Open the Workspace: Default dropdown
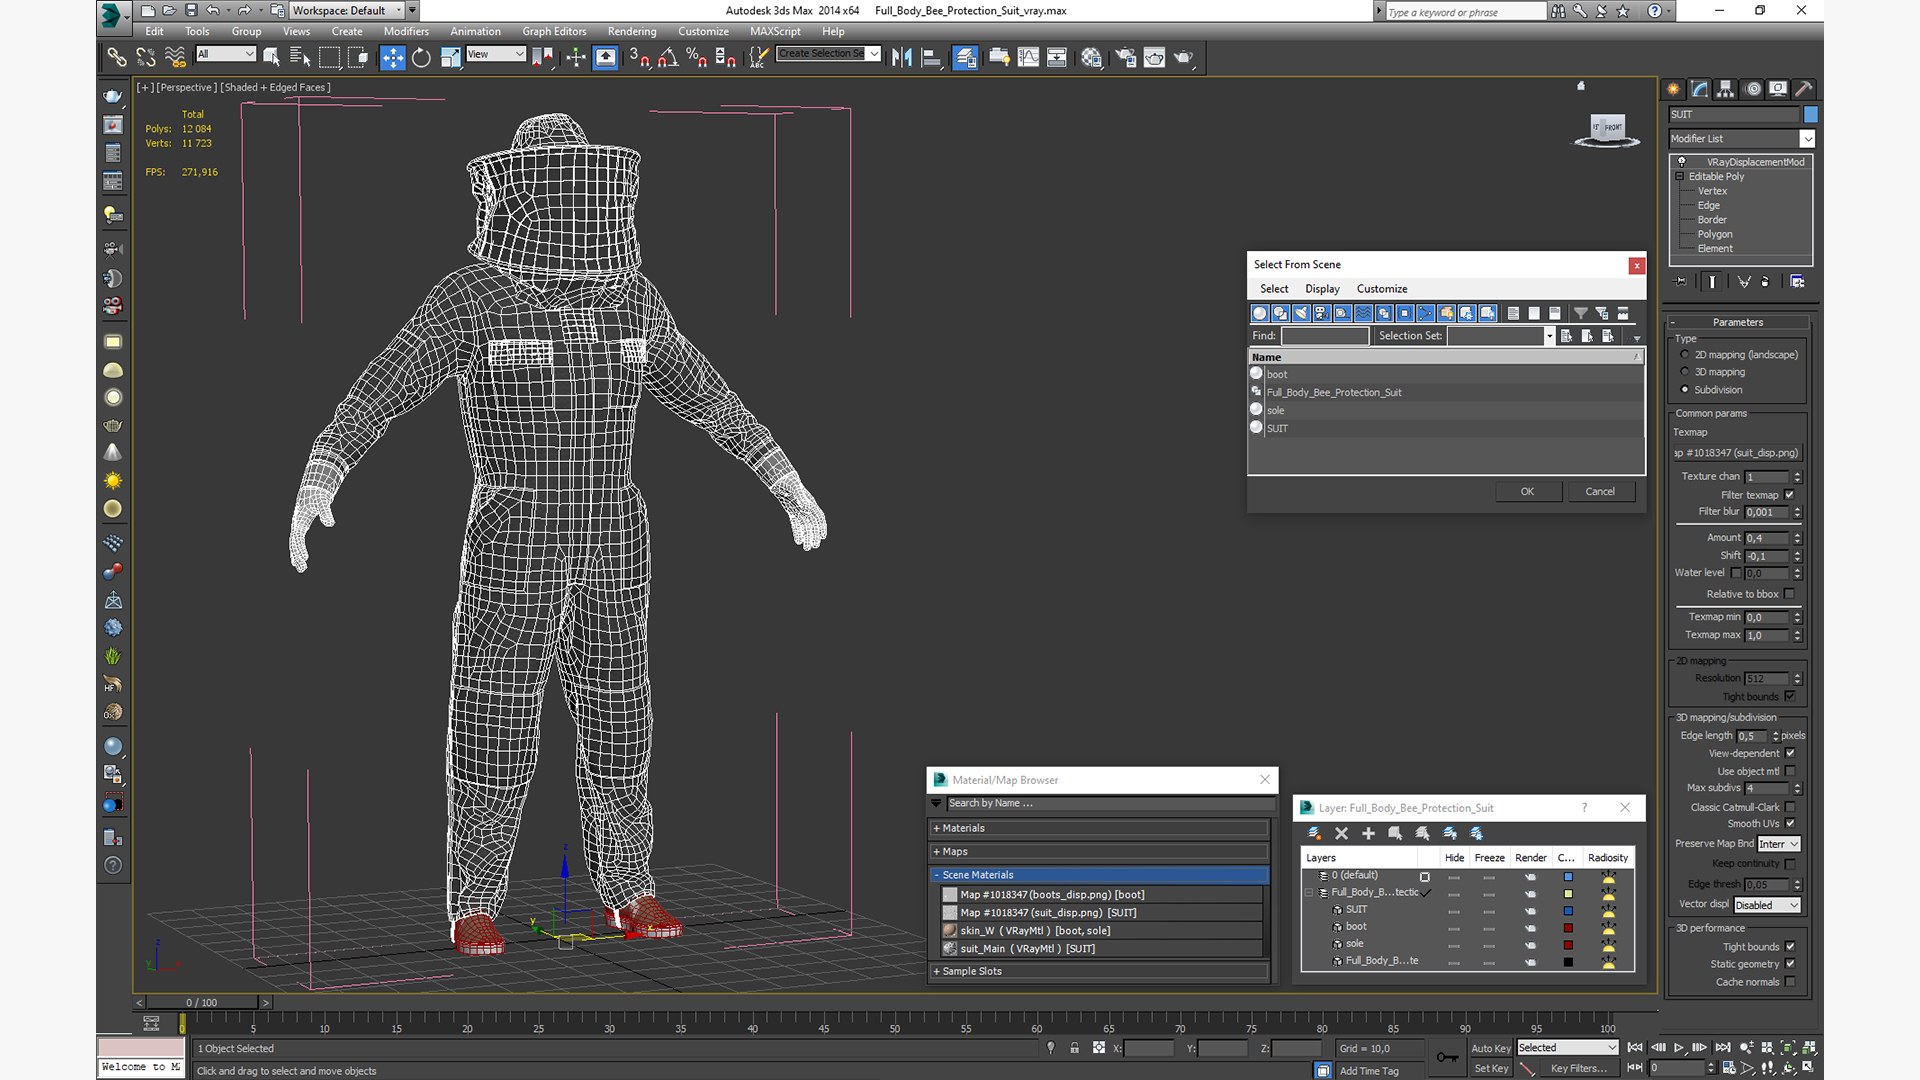 pyautogui.click(x=347, y=10)
